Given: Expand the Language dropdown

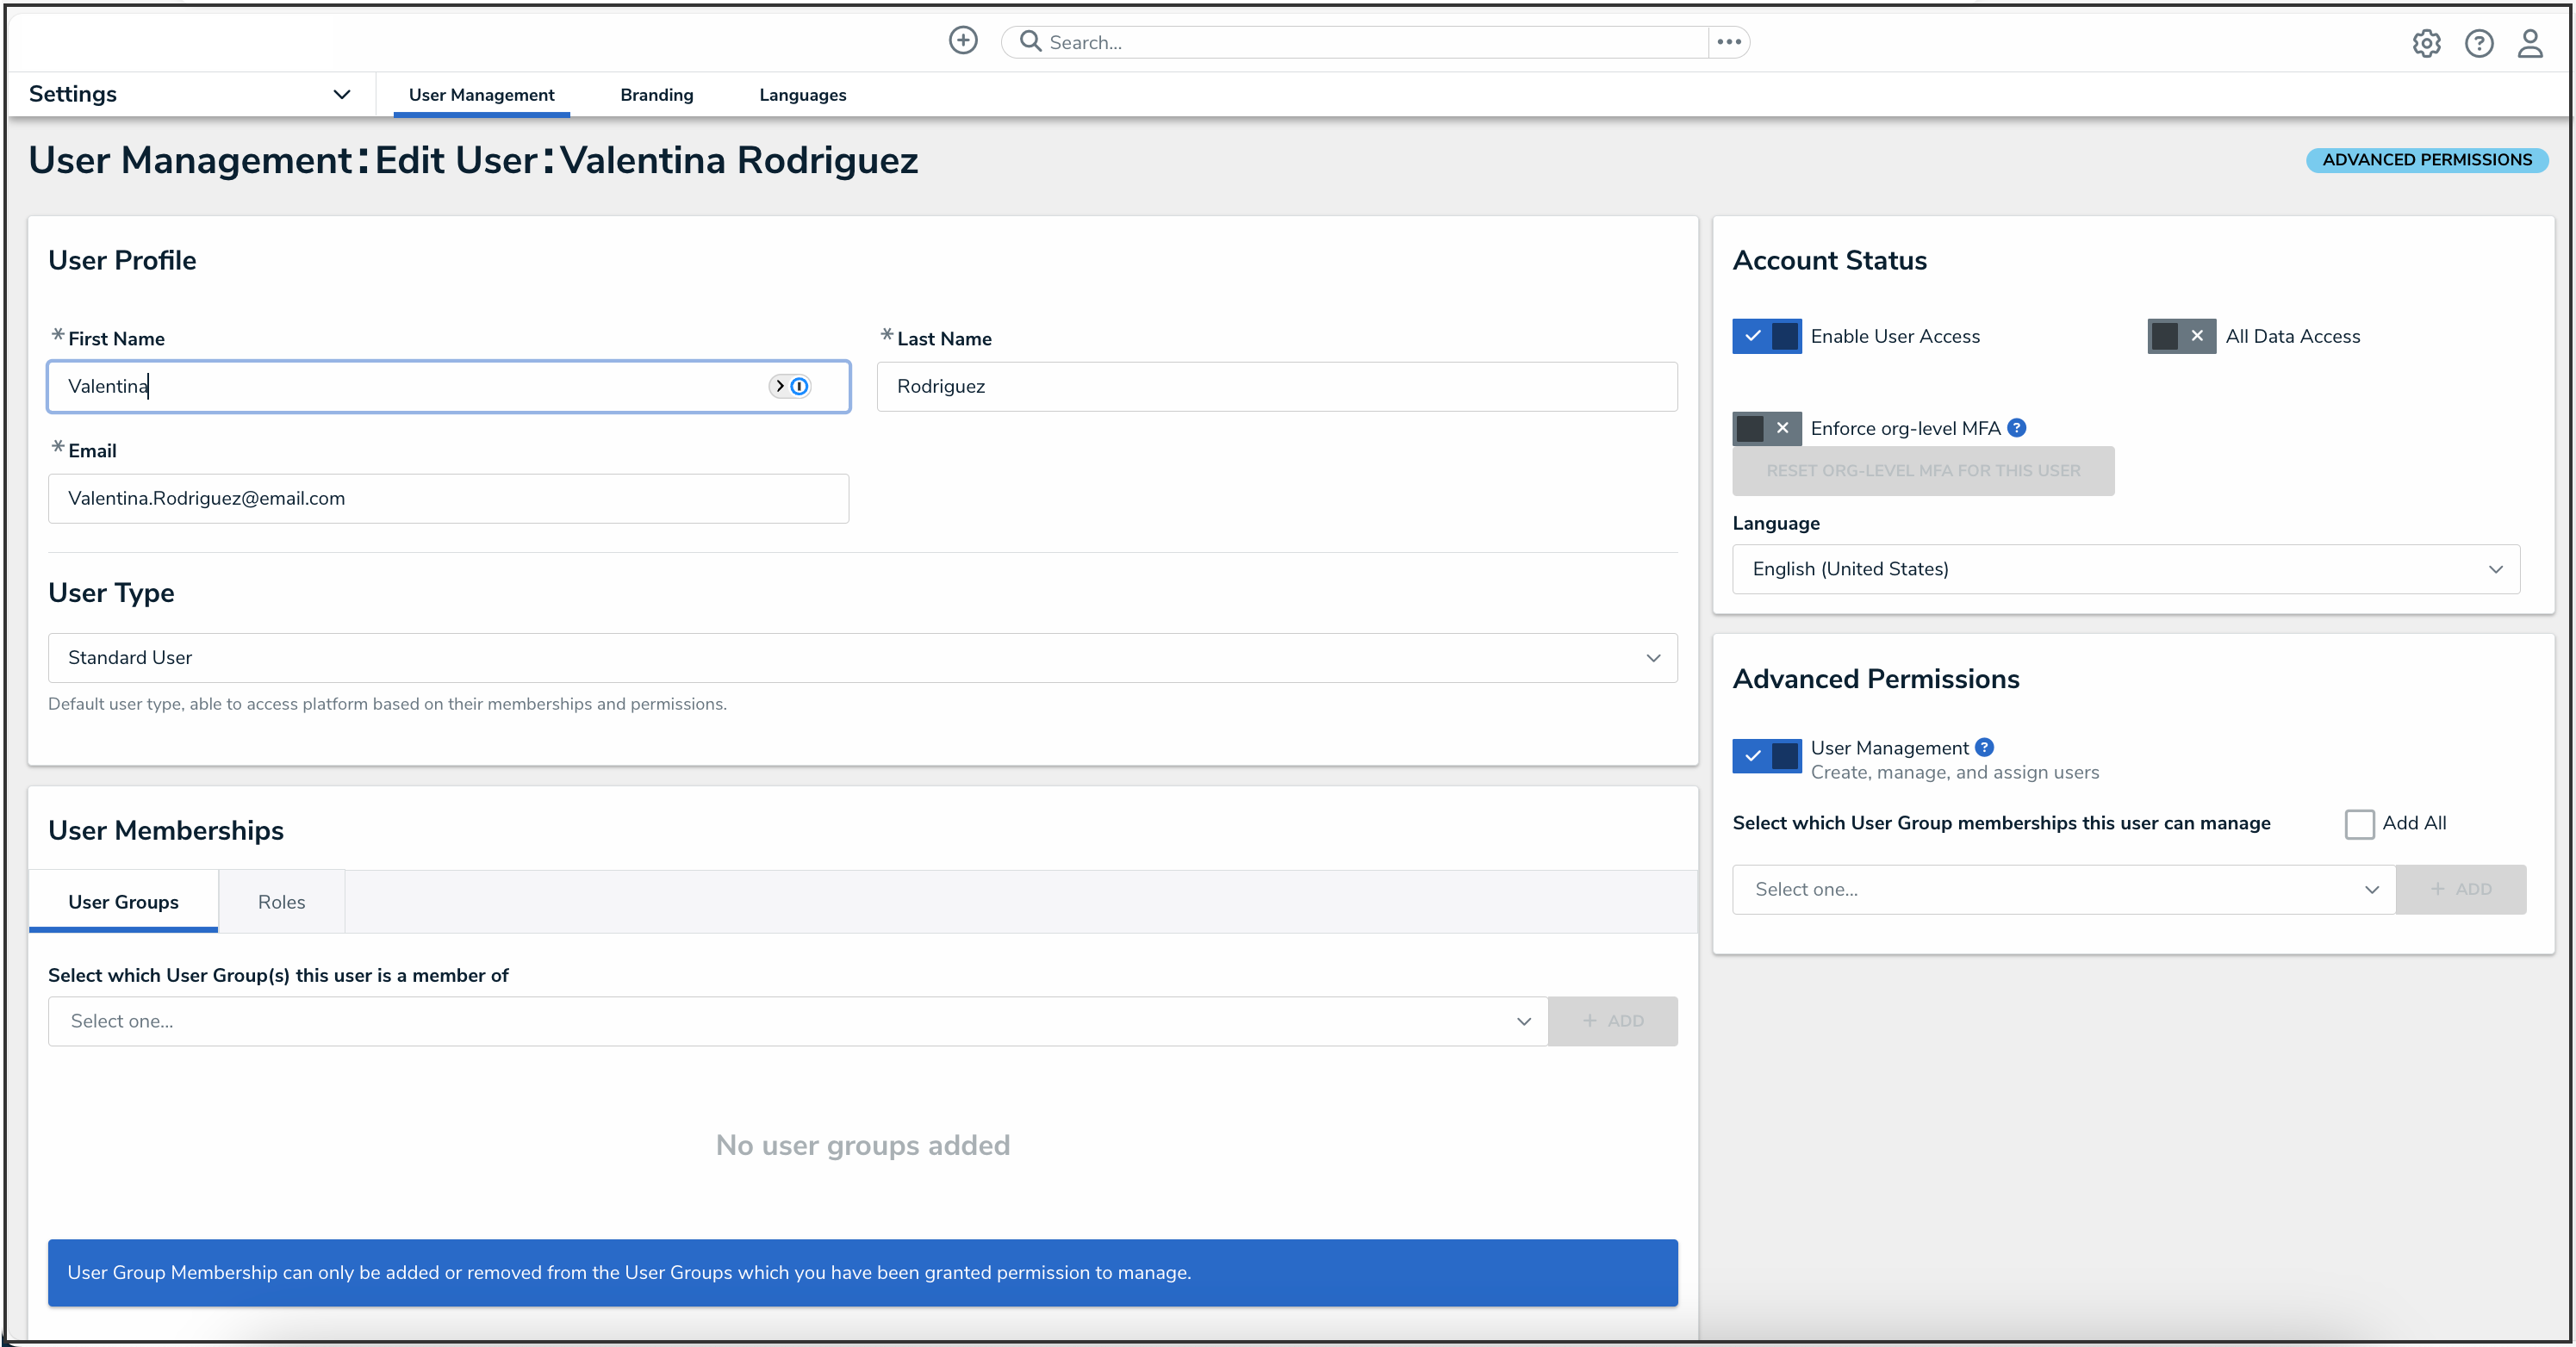Looking at the screenshot, I should tap(2125, 569).
